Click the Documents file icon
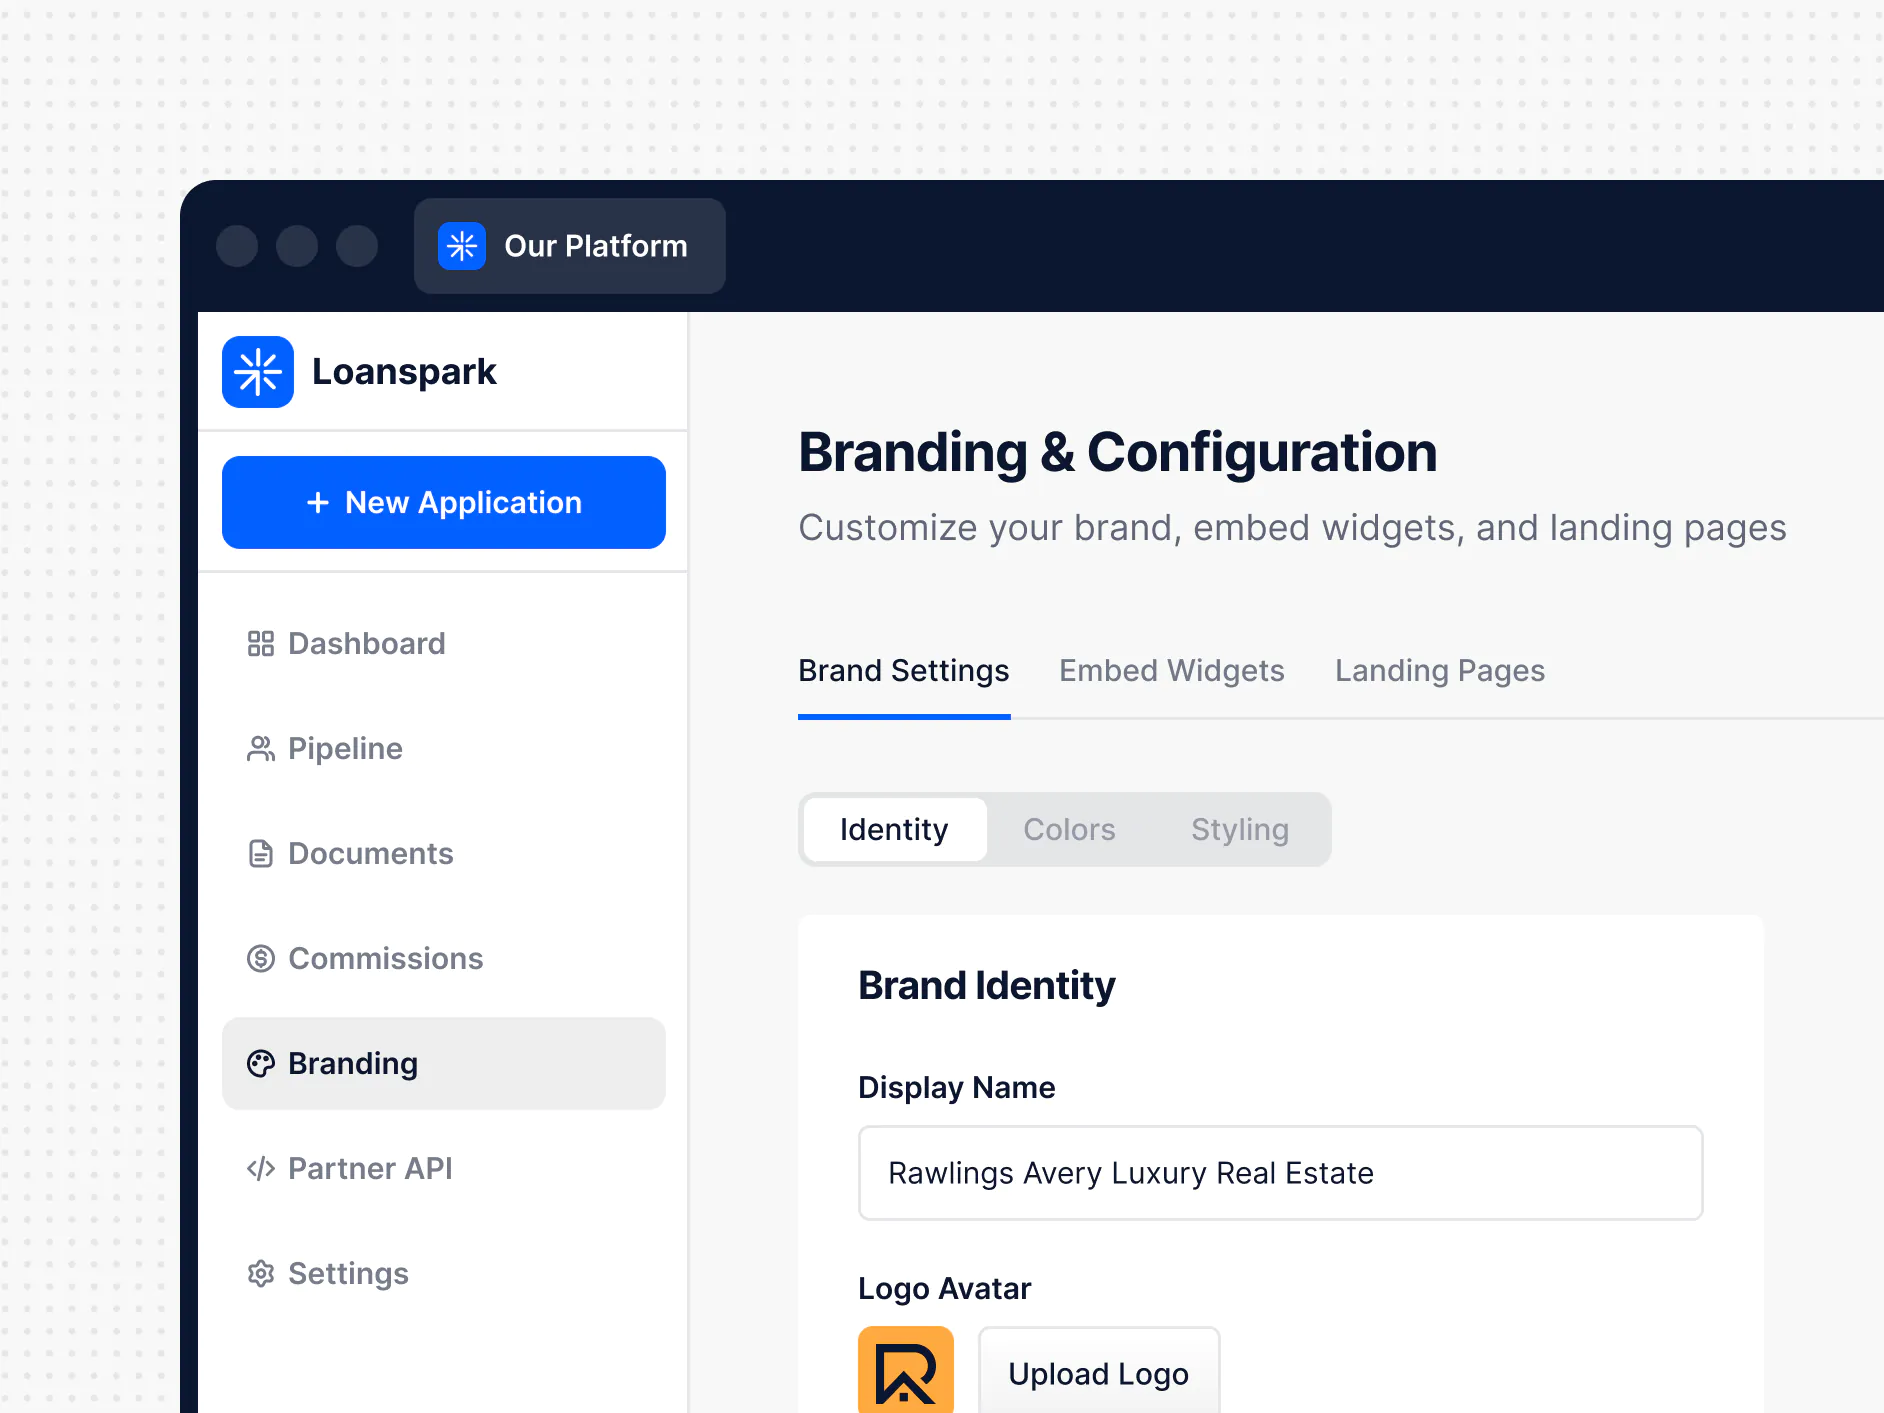1884x1413 pixels. point(261,854)
